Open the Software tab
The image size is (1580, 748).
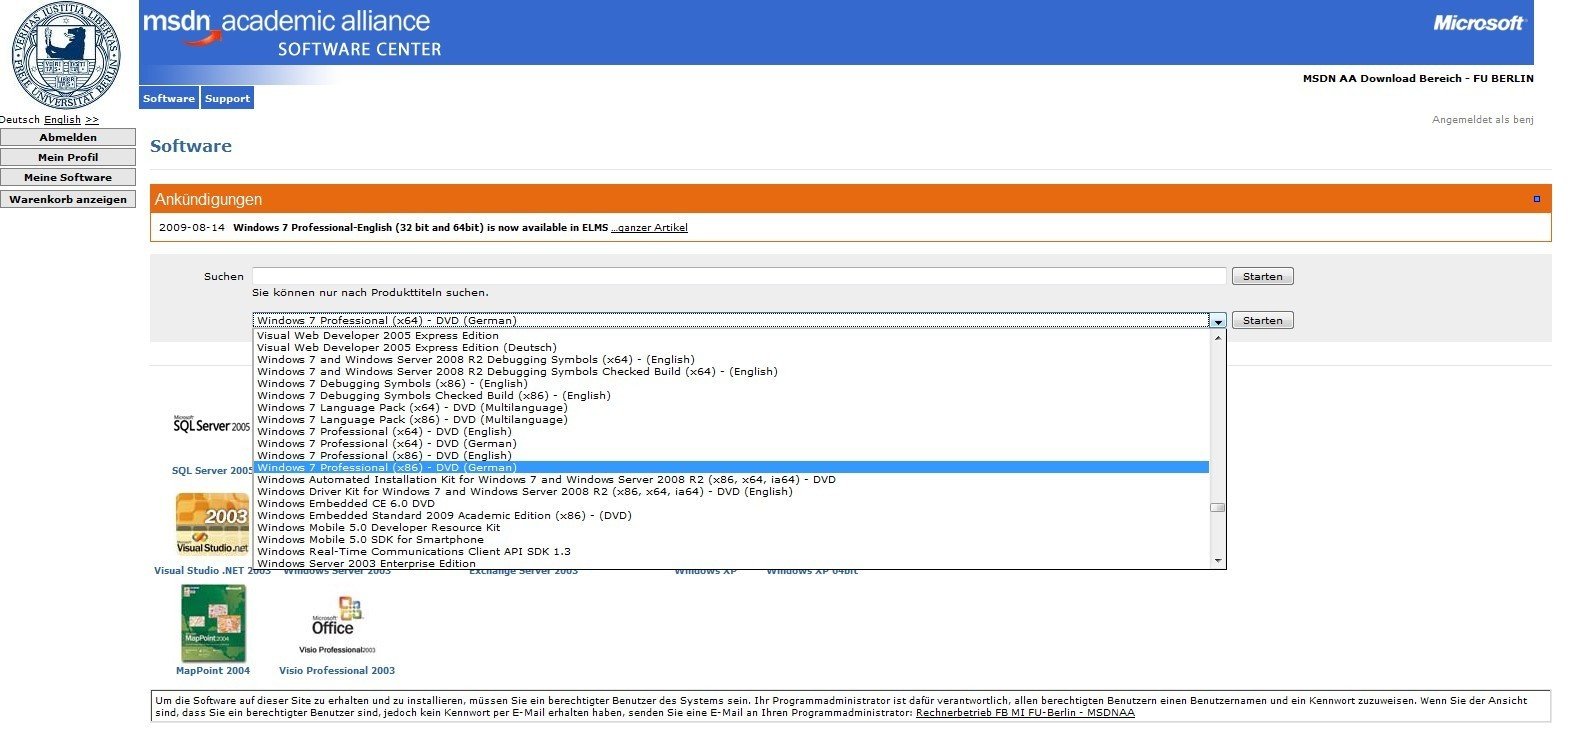tap(169, 98)
